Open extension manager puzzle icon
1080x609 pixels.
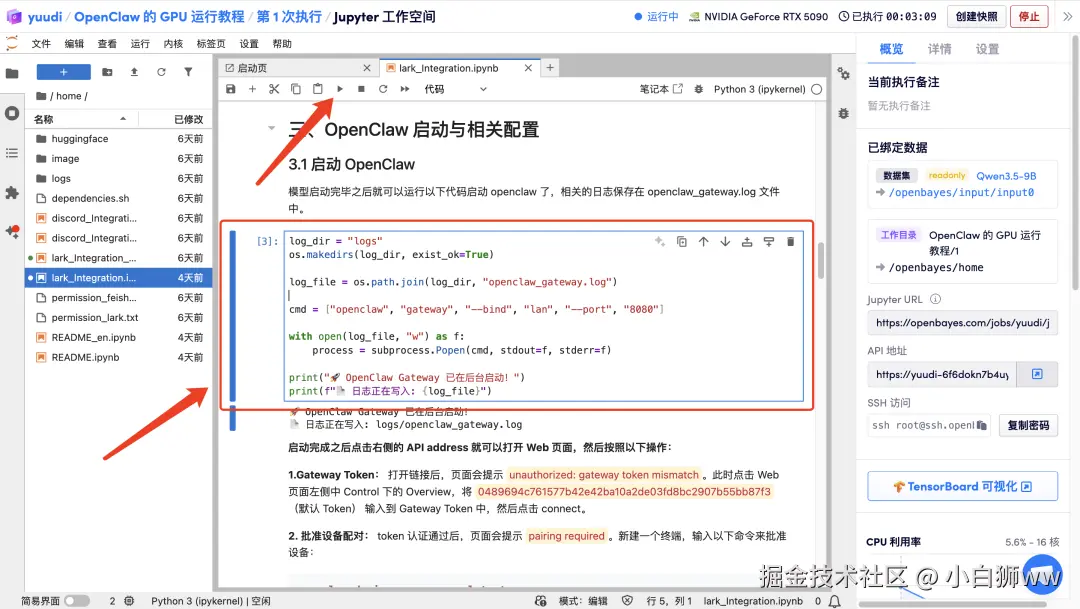[12, 193]
